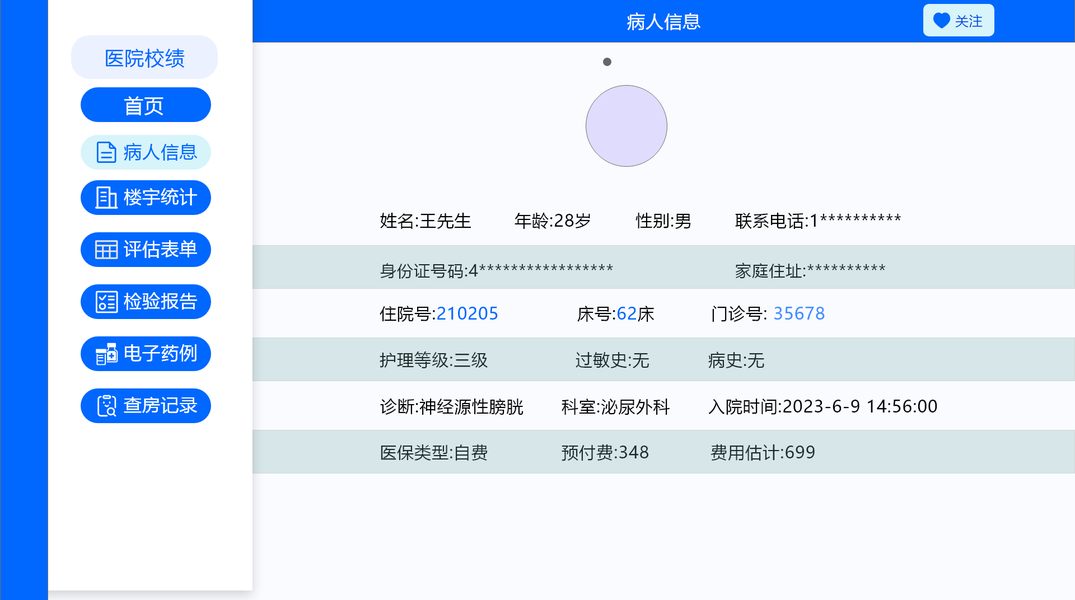Image resolution: width=1075 pixels, height=600 pixels.
Task: Click the medicine icon beside 电子药例
Action: pyautogui.click(x=106, y=354)
